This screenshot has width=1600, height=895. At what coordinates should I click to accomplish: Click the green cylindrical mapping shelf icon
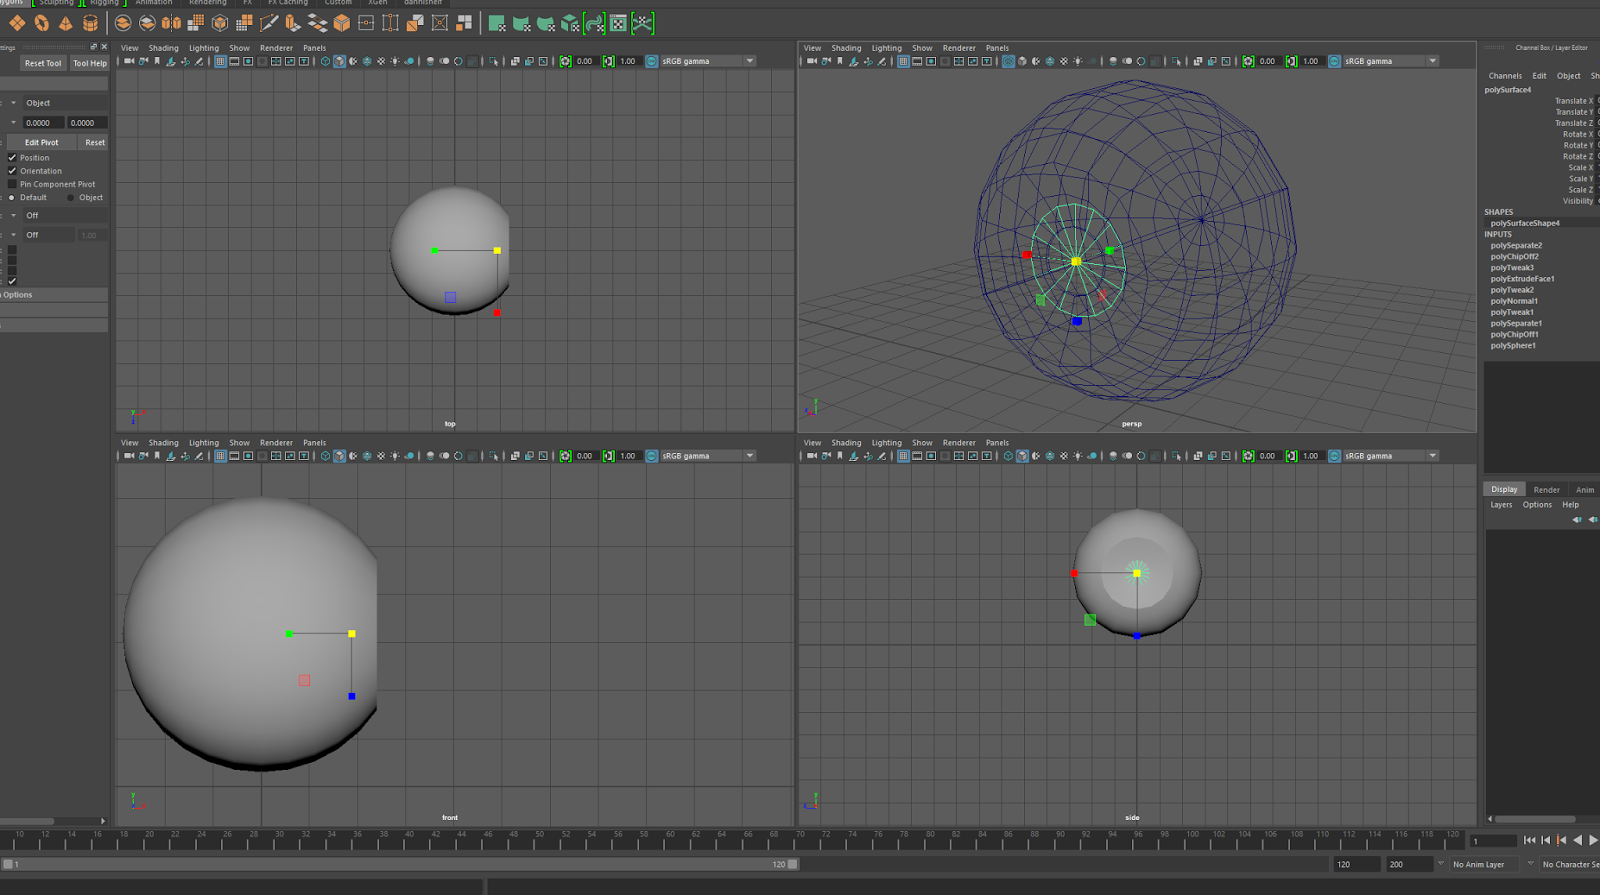click(521, 23)
